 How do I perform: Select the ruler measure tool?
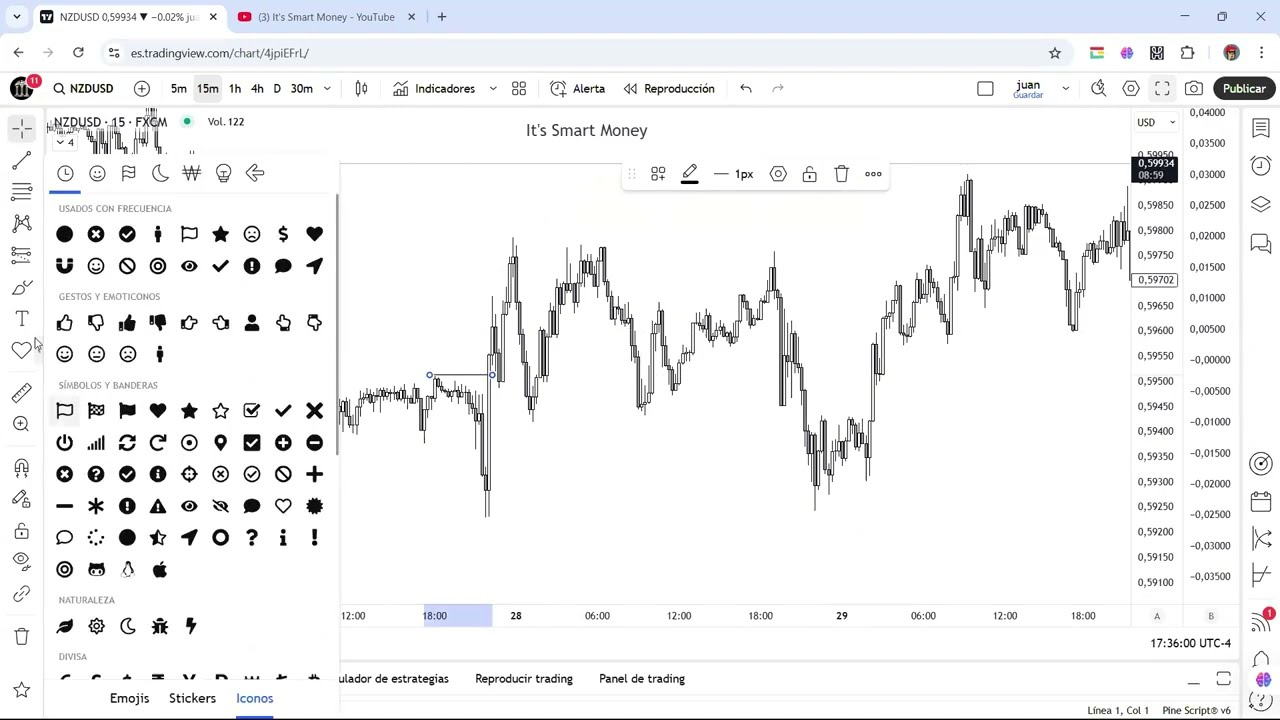tap(21, 393)
